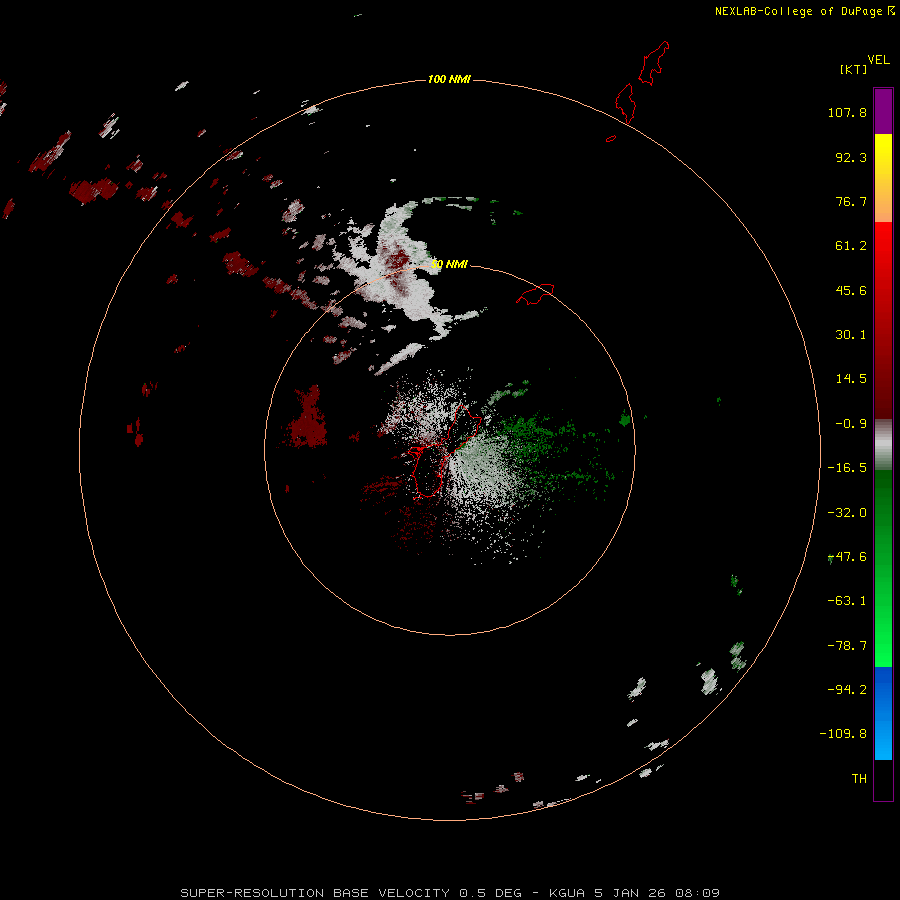Click the Super-Resolution Base Velocity caption text
Screen dimensions: 900x900
tap(449, 893)
